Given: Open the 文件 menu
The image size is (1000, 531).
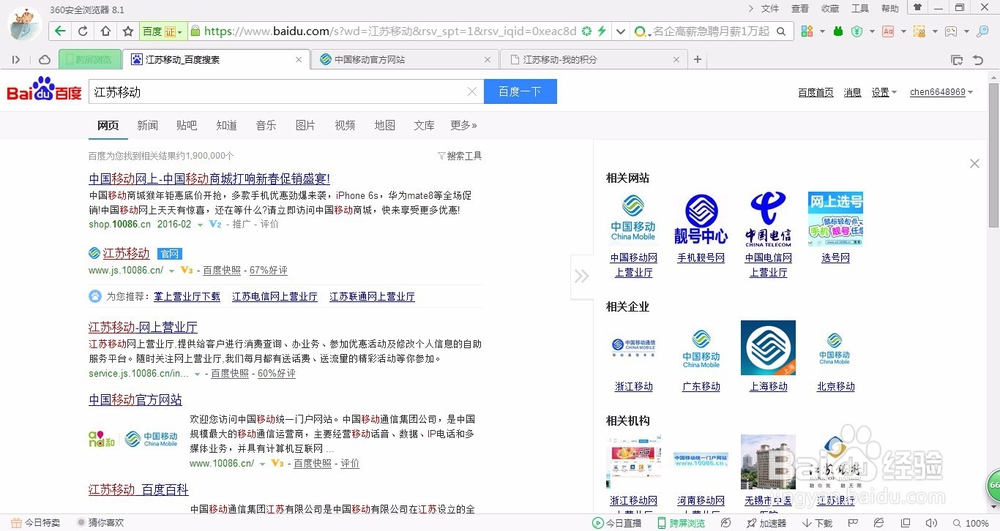Looking at the screenshot, I should 770,8.
